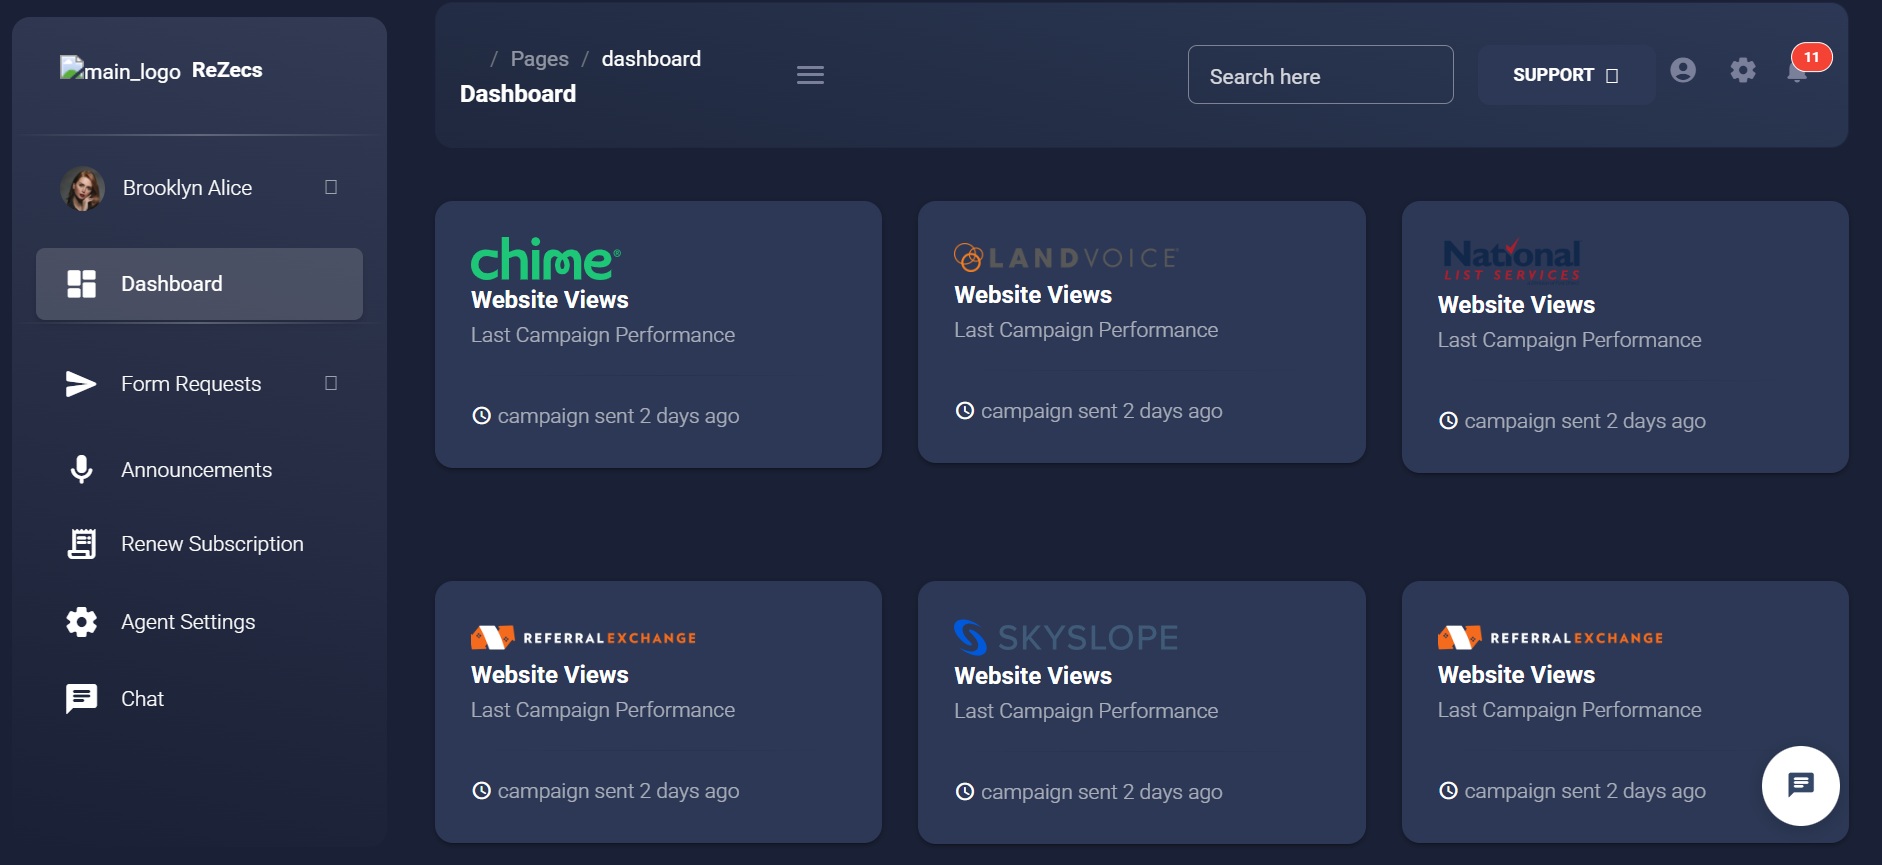Click the Form Requests label
1882x865 pixels.
[x=191, y=384]
